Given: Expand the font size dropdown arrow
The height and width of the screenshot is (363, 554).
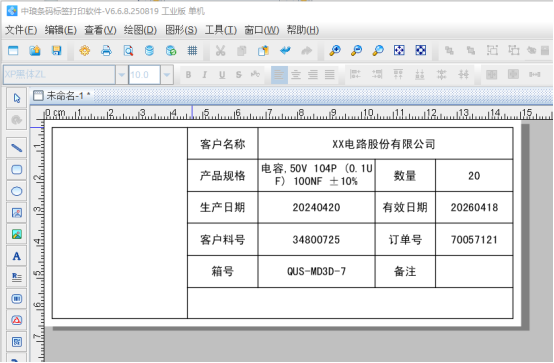Looking at the screenshot, I should (167, 75).
